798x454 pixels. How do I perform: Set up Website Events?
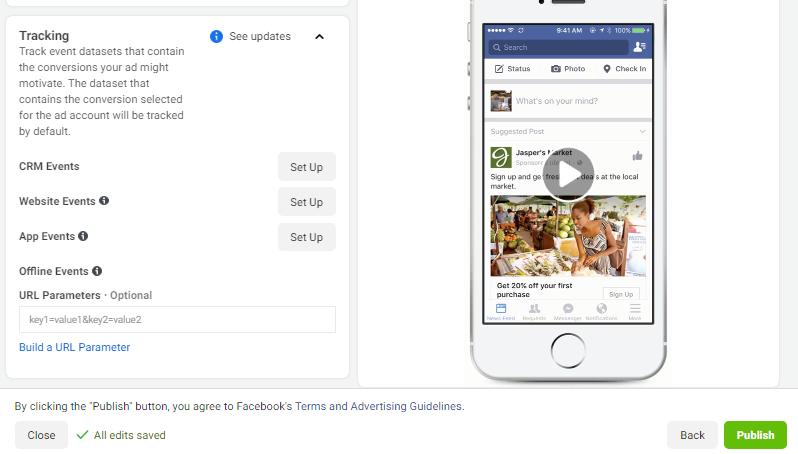point(306,202)
